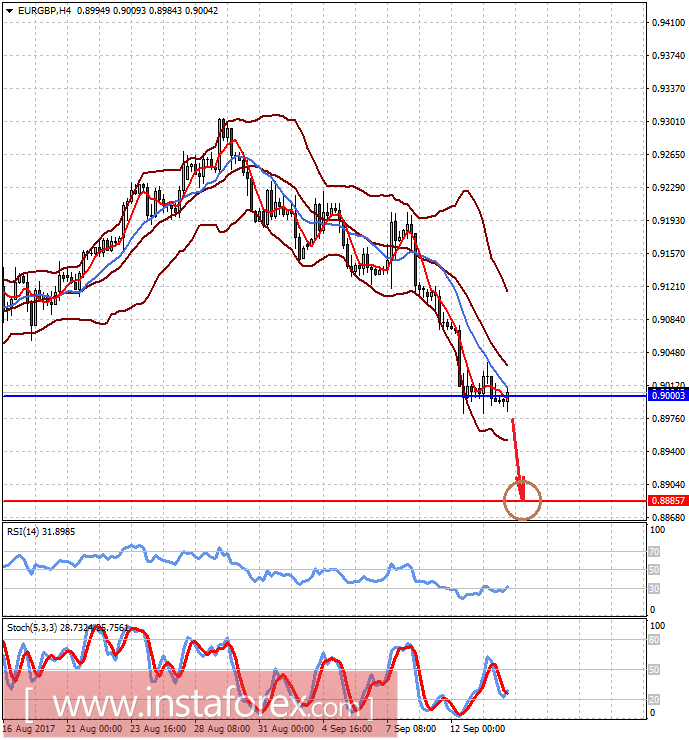Click the 0.94100 price scale value

(x=668, y=23)
